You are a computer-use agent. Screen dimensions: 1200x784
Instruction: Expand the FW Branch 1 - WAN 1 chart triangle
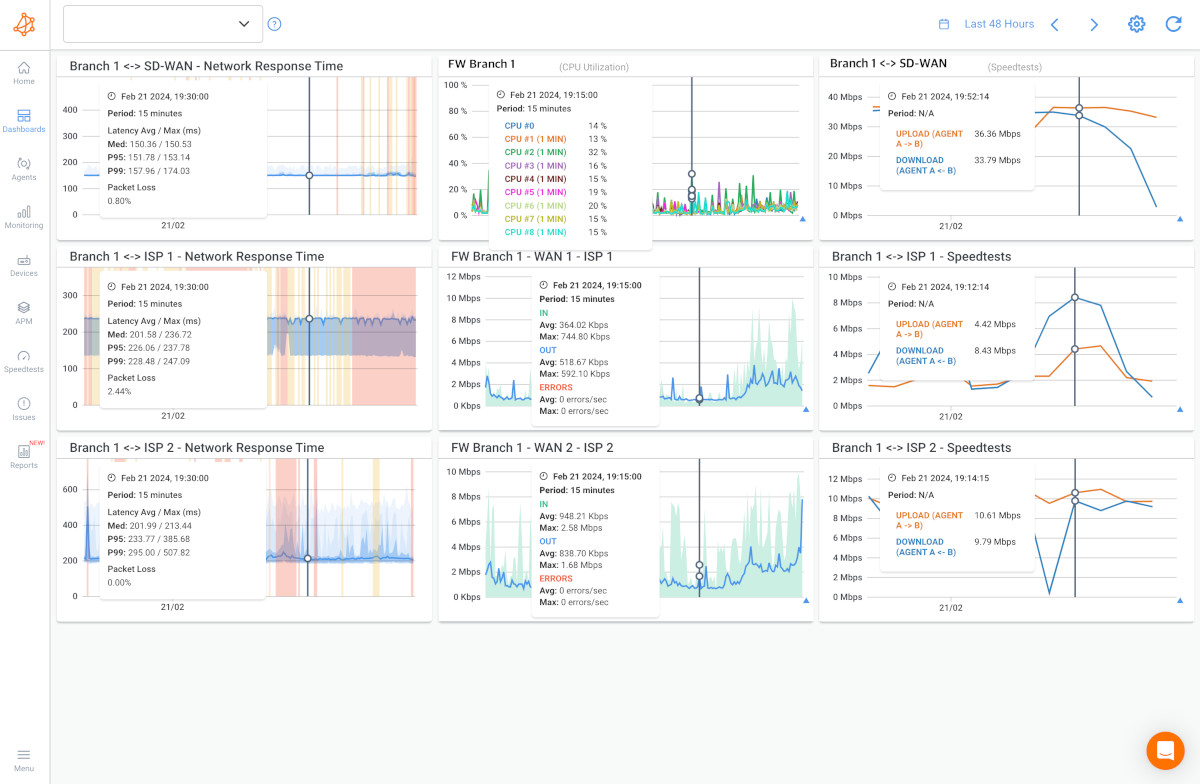point(805,408)
